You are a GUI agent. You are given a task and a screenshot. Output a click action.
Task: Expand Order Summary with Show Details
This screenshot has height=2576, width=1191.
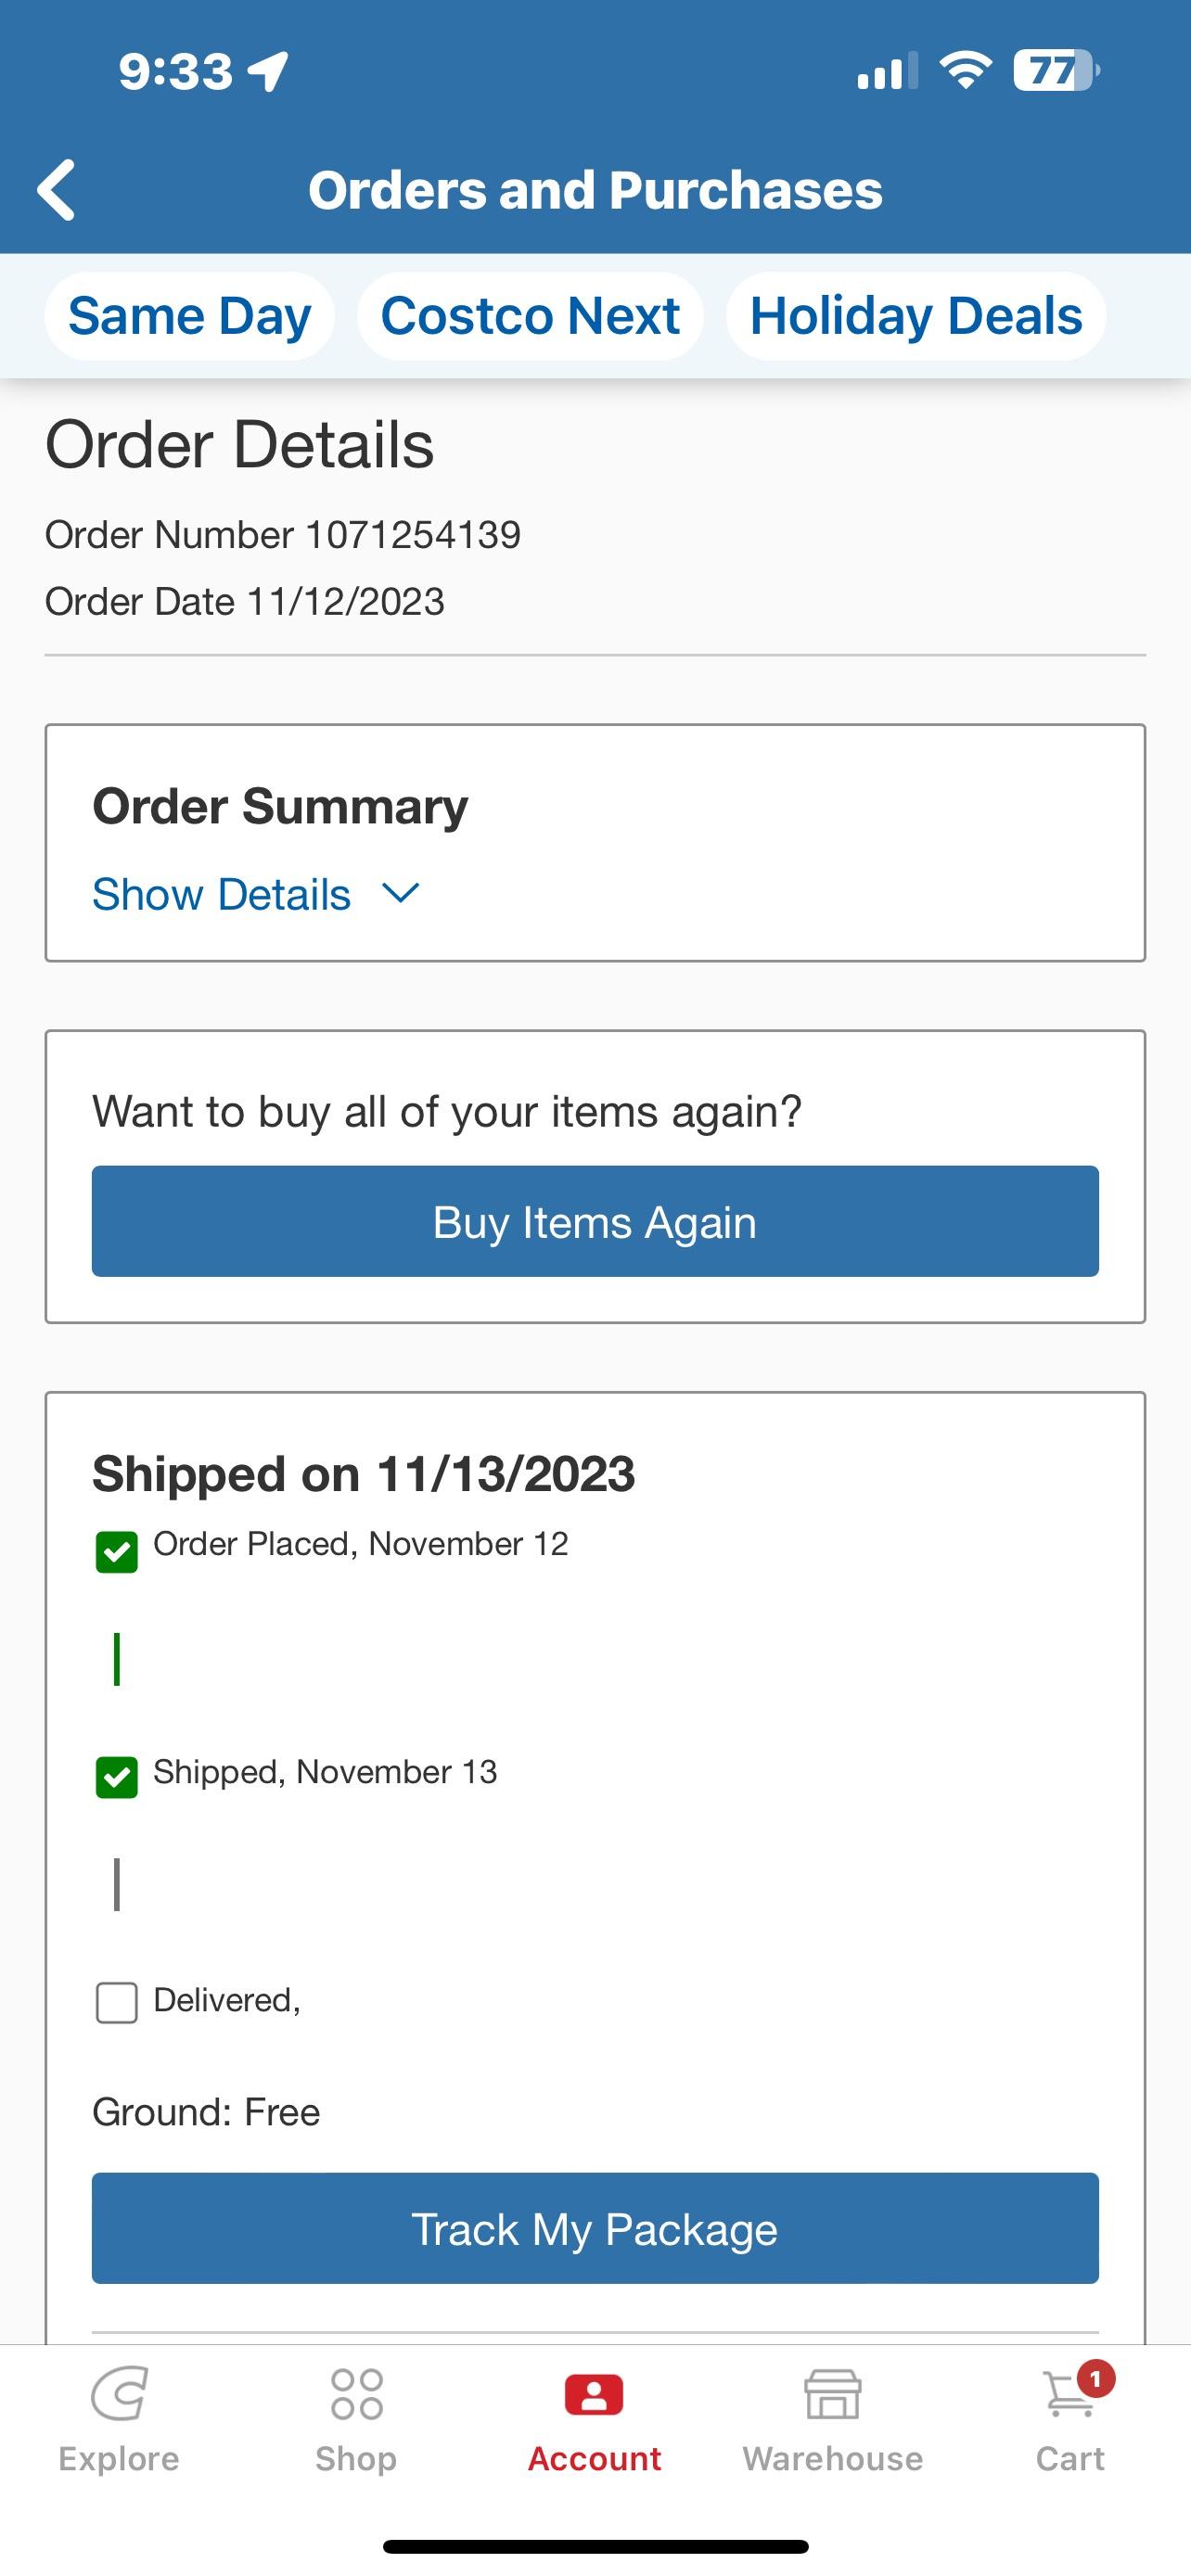[222, 894]
